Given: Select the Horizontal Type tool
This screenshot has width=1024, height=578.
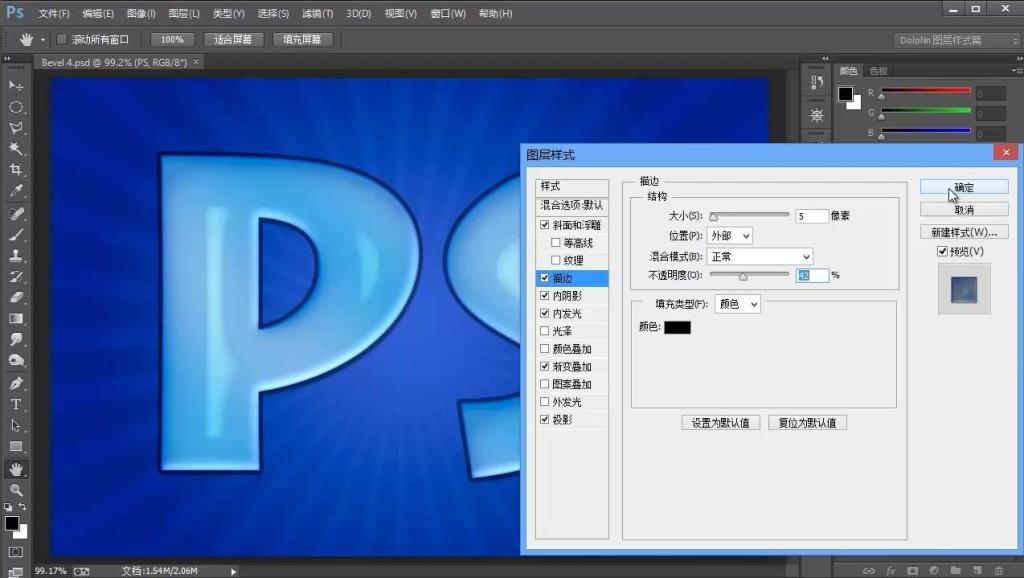Looking at the screenshot, I should 16,404.
